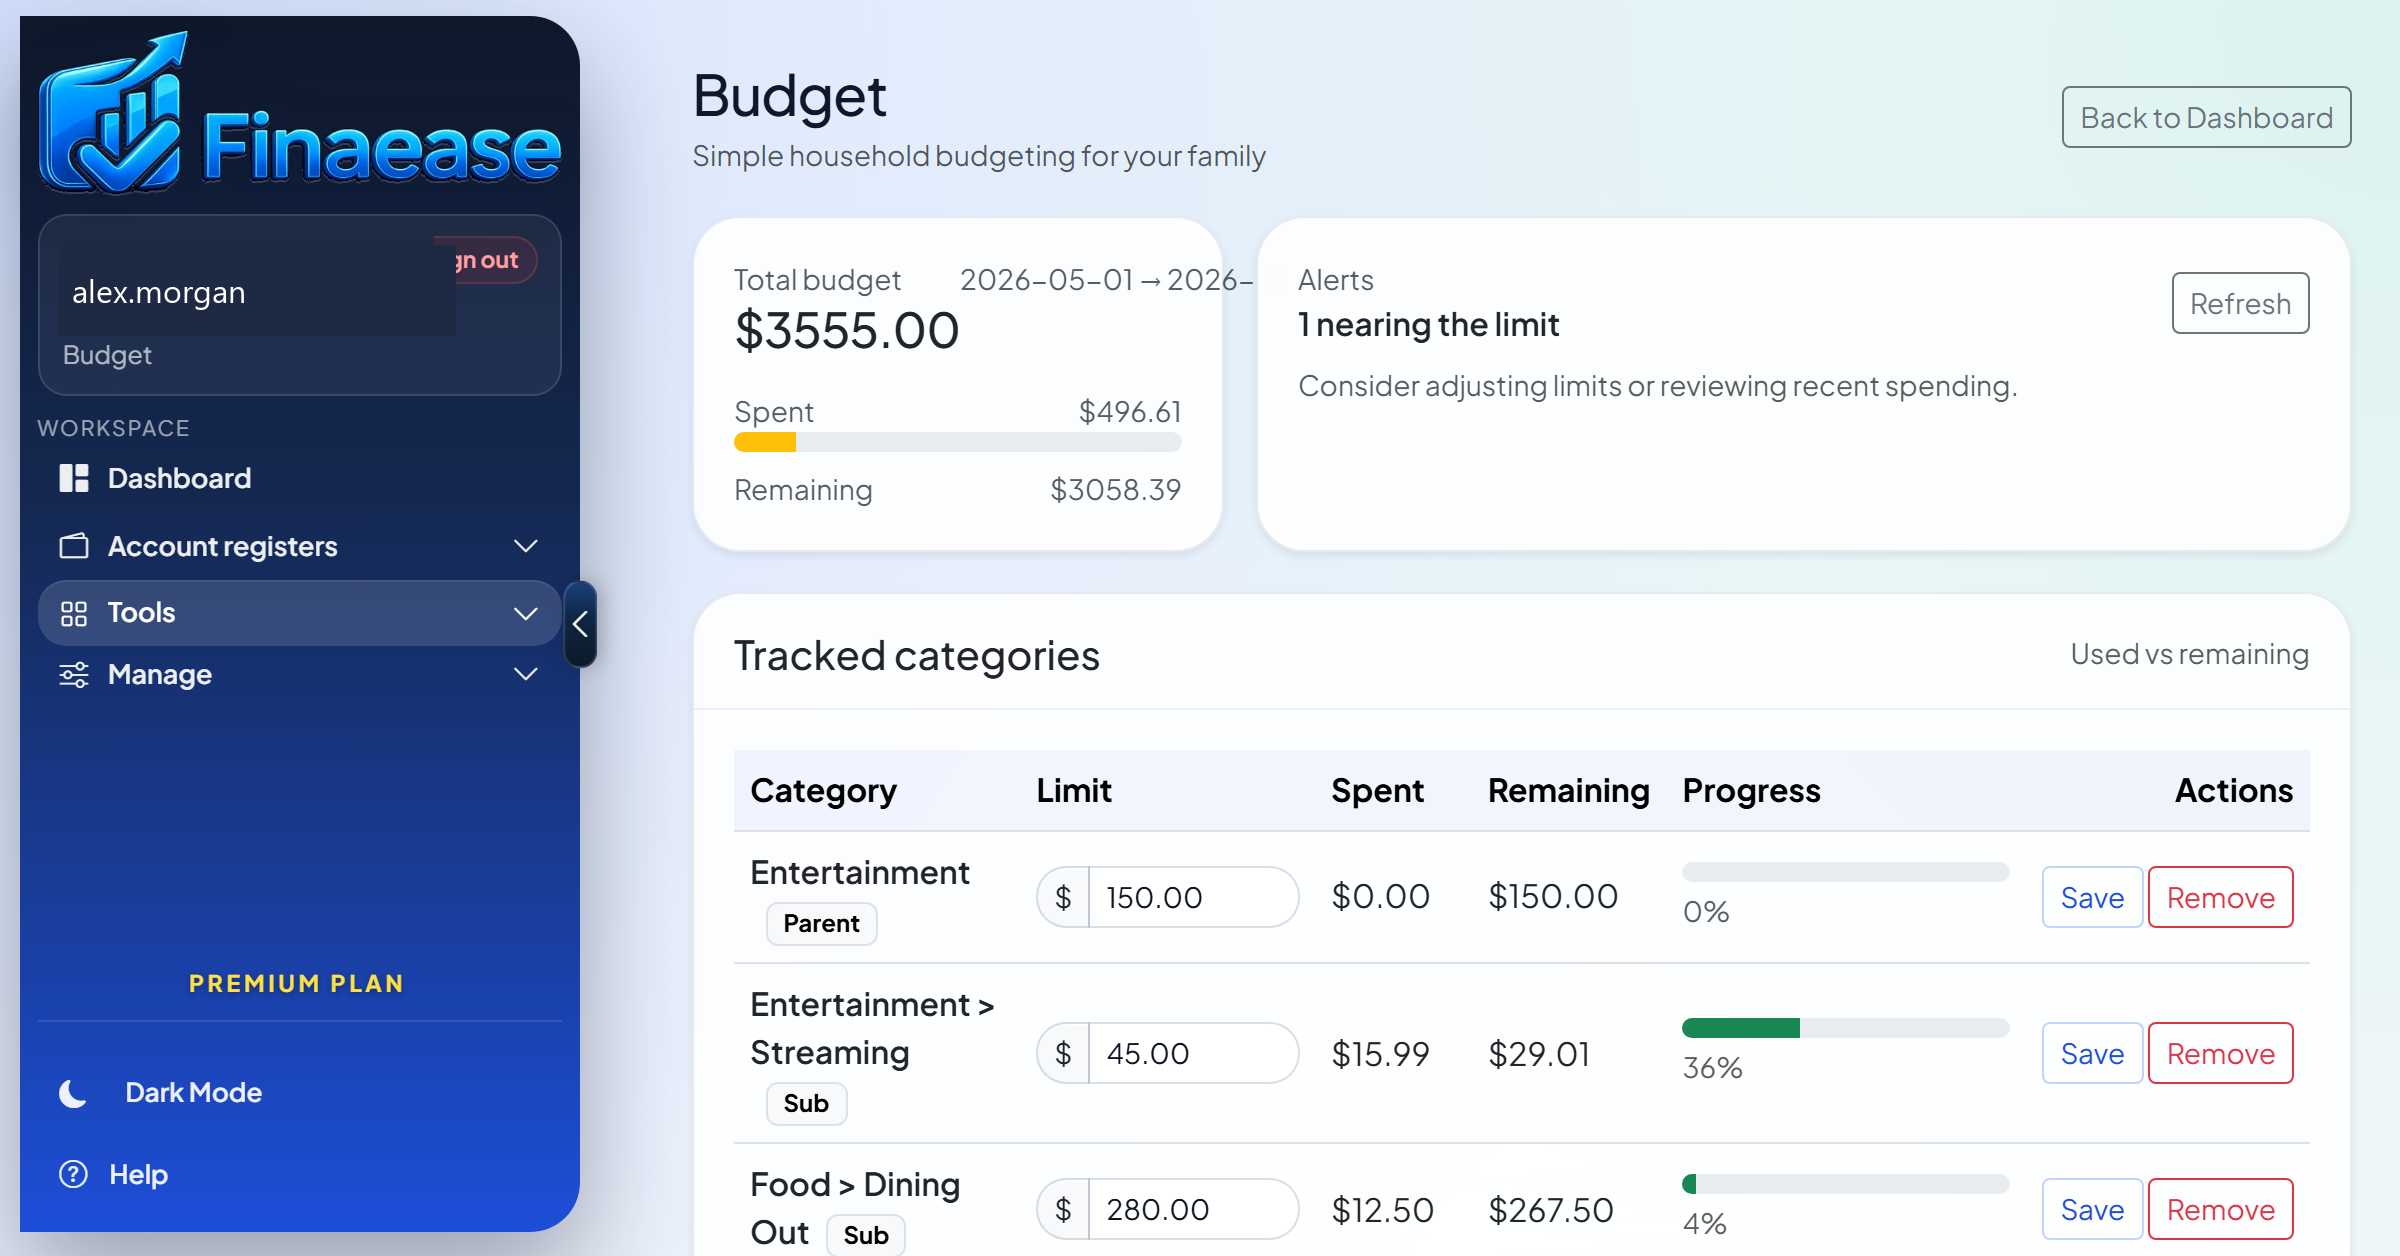Collapse the sidebar with the arrow handle
This screenshot has width=2400, height=1256.
[581, 624]
